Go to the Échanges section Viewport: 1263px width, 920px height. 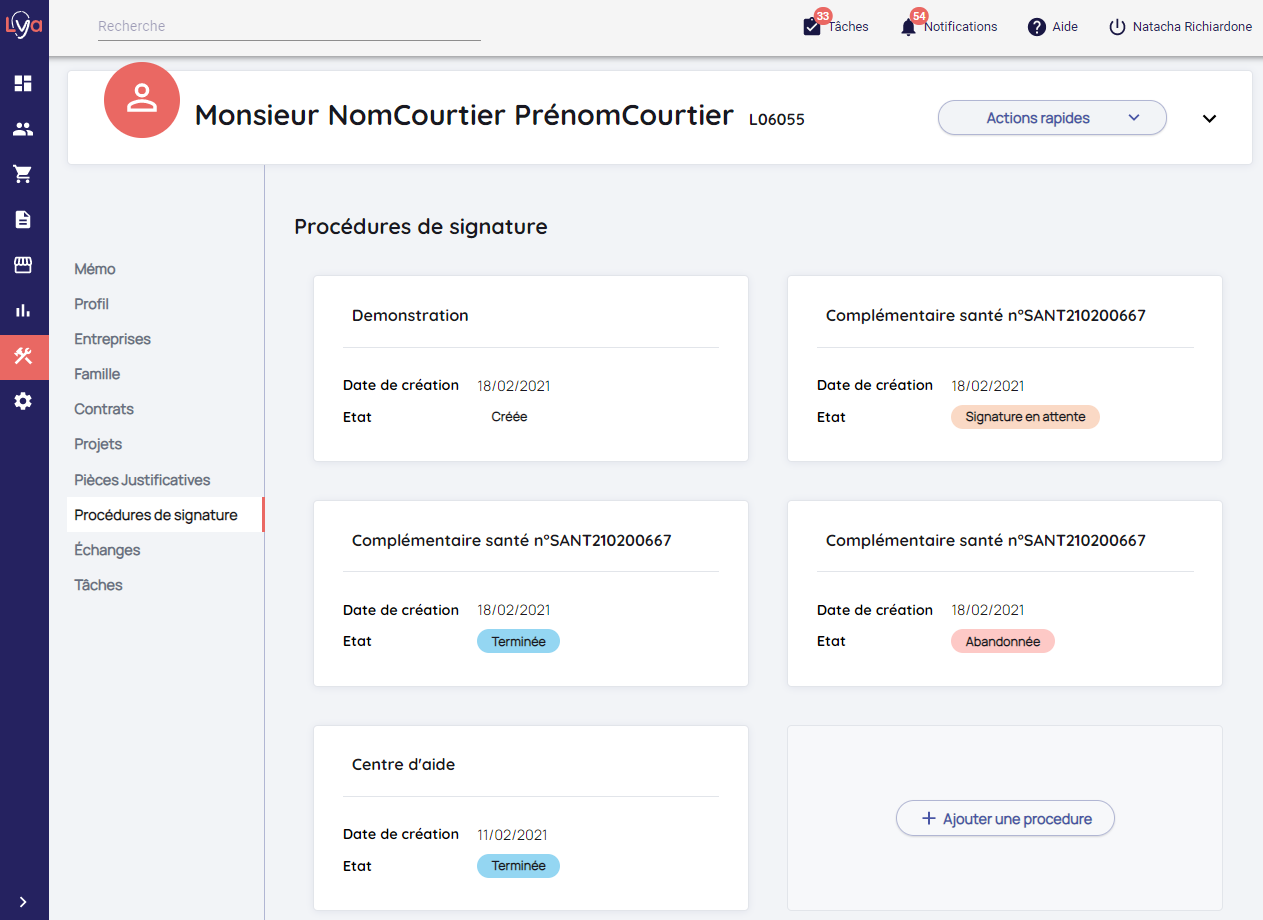(107, 550)
